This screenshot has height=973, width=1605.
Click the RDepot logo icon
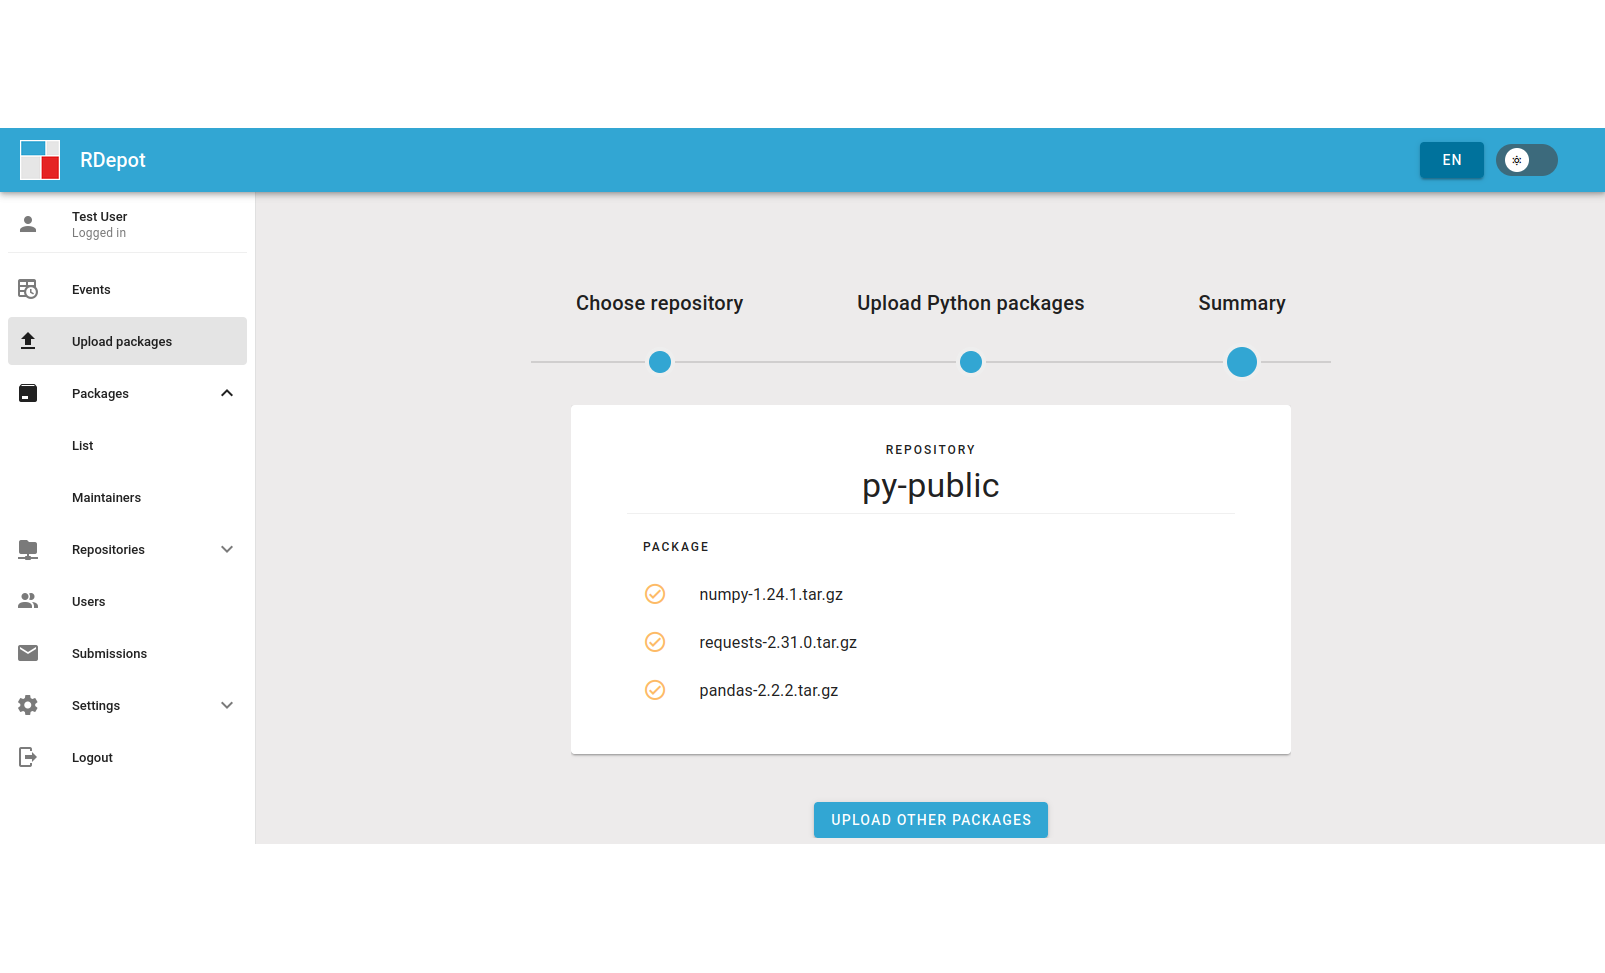[x=40, y=160]
